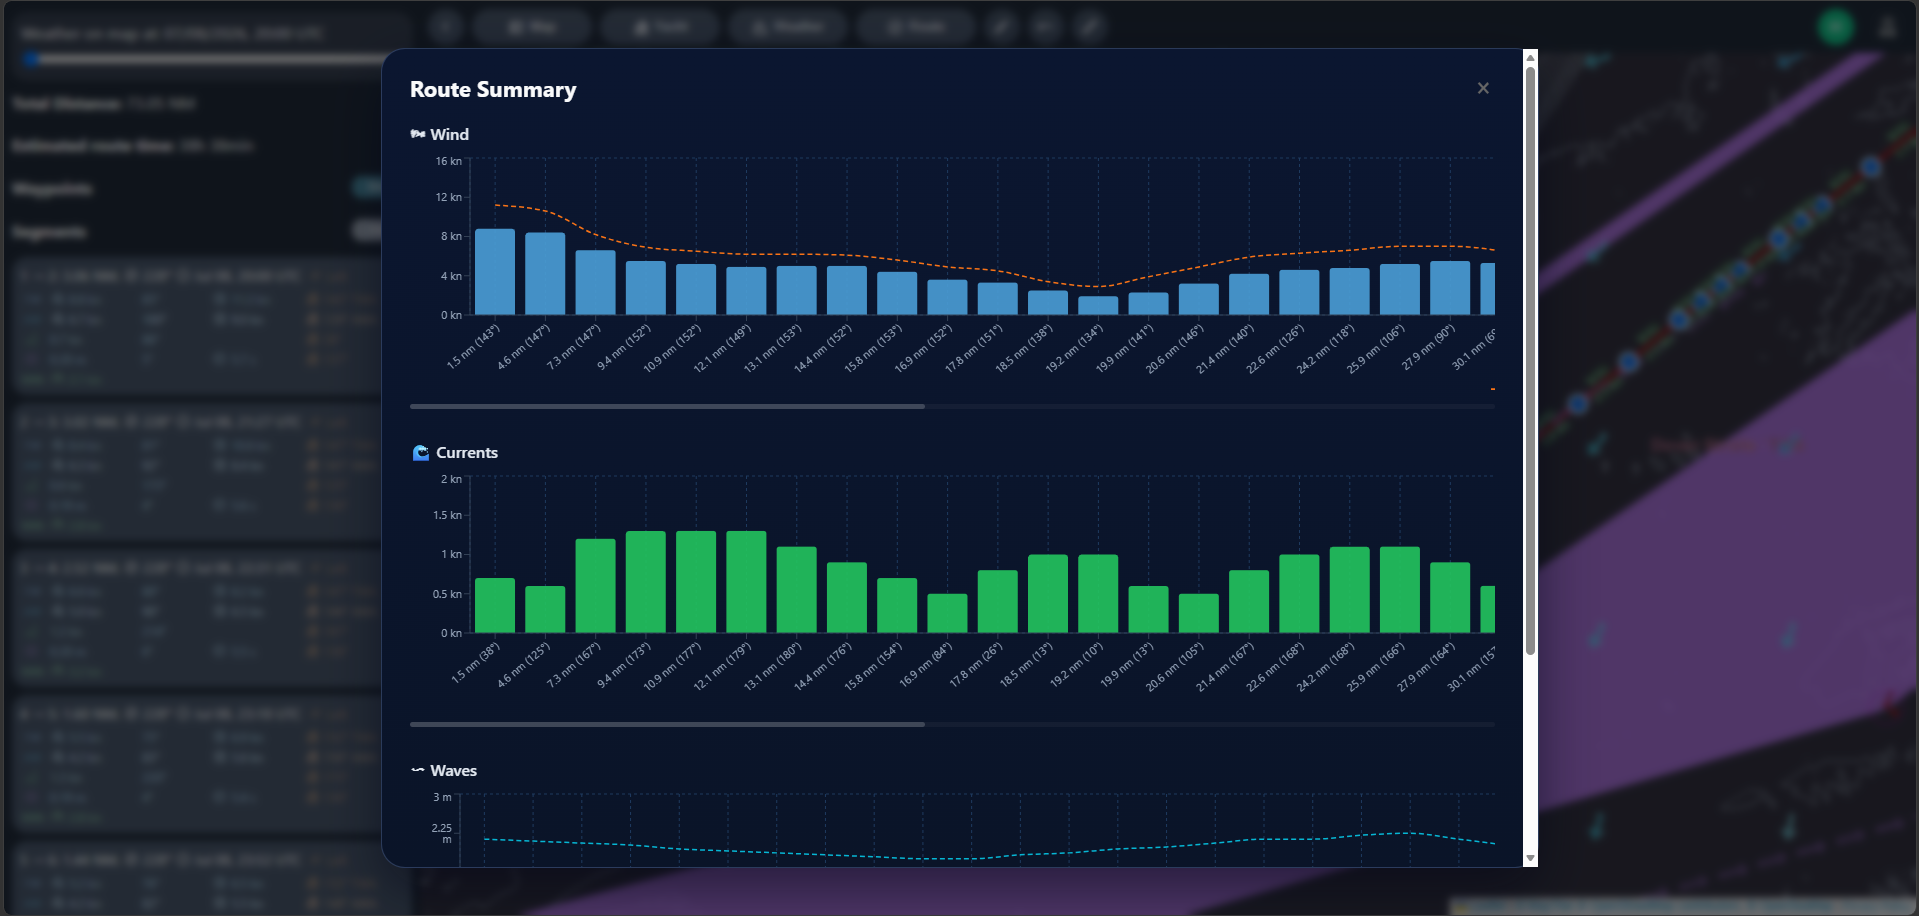This screenshot has width=1919, height=916.
Task: Select the blue wind bar at 7.3 nm
Action: 595,283
